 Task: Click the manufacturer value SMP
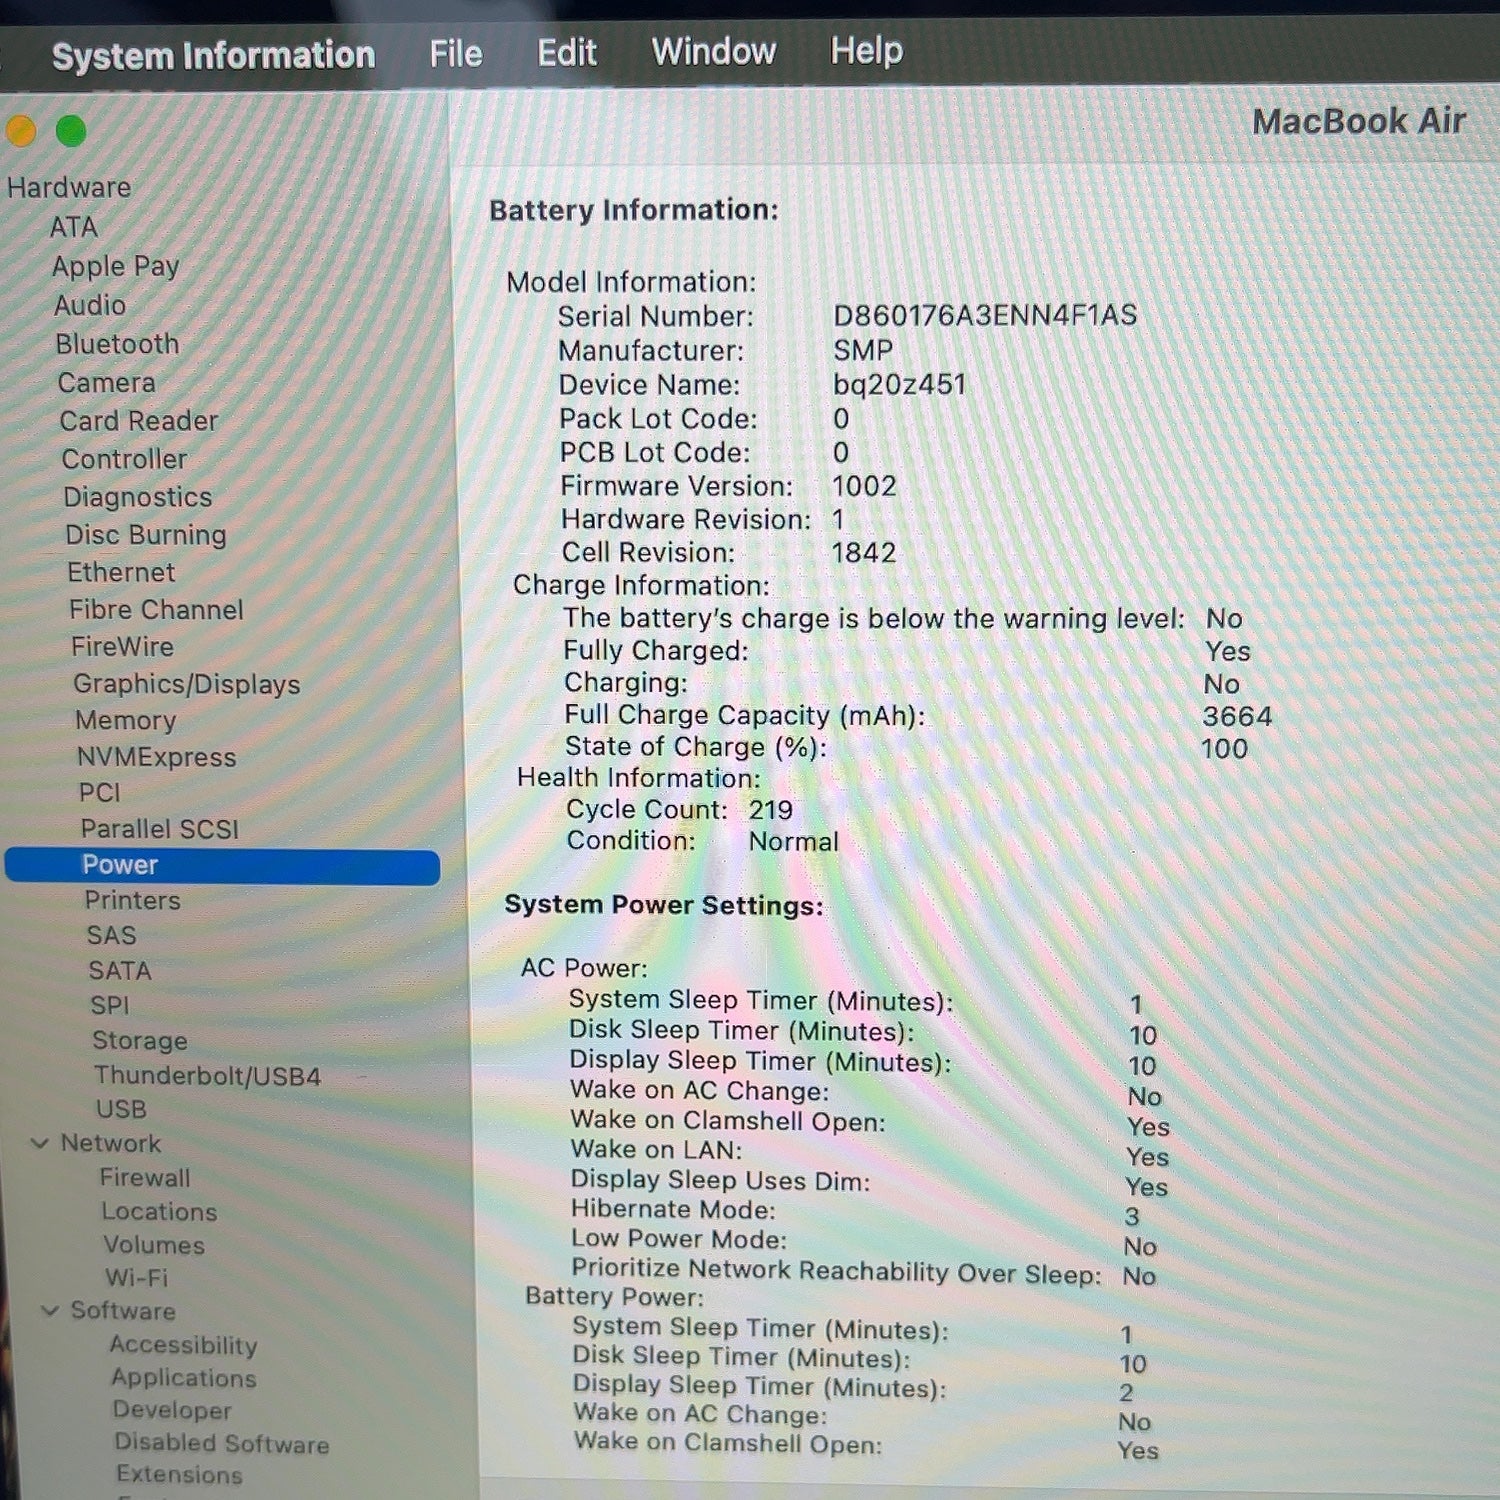point(863,350)
